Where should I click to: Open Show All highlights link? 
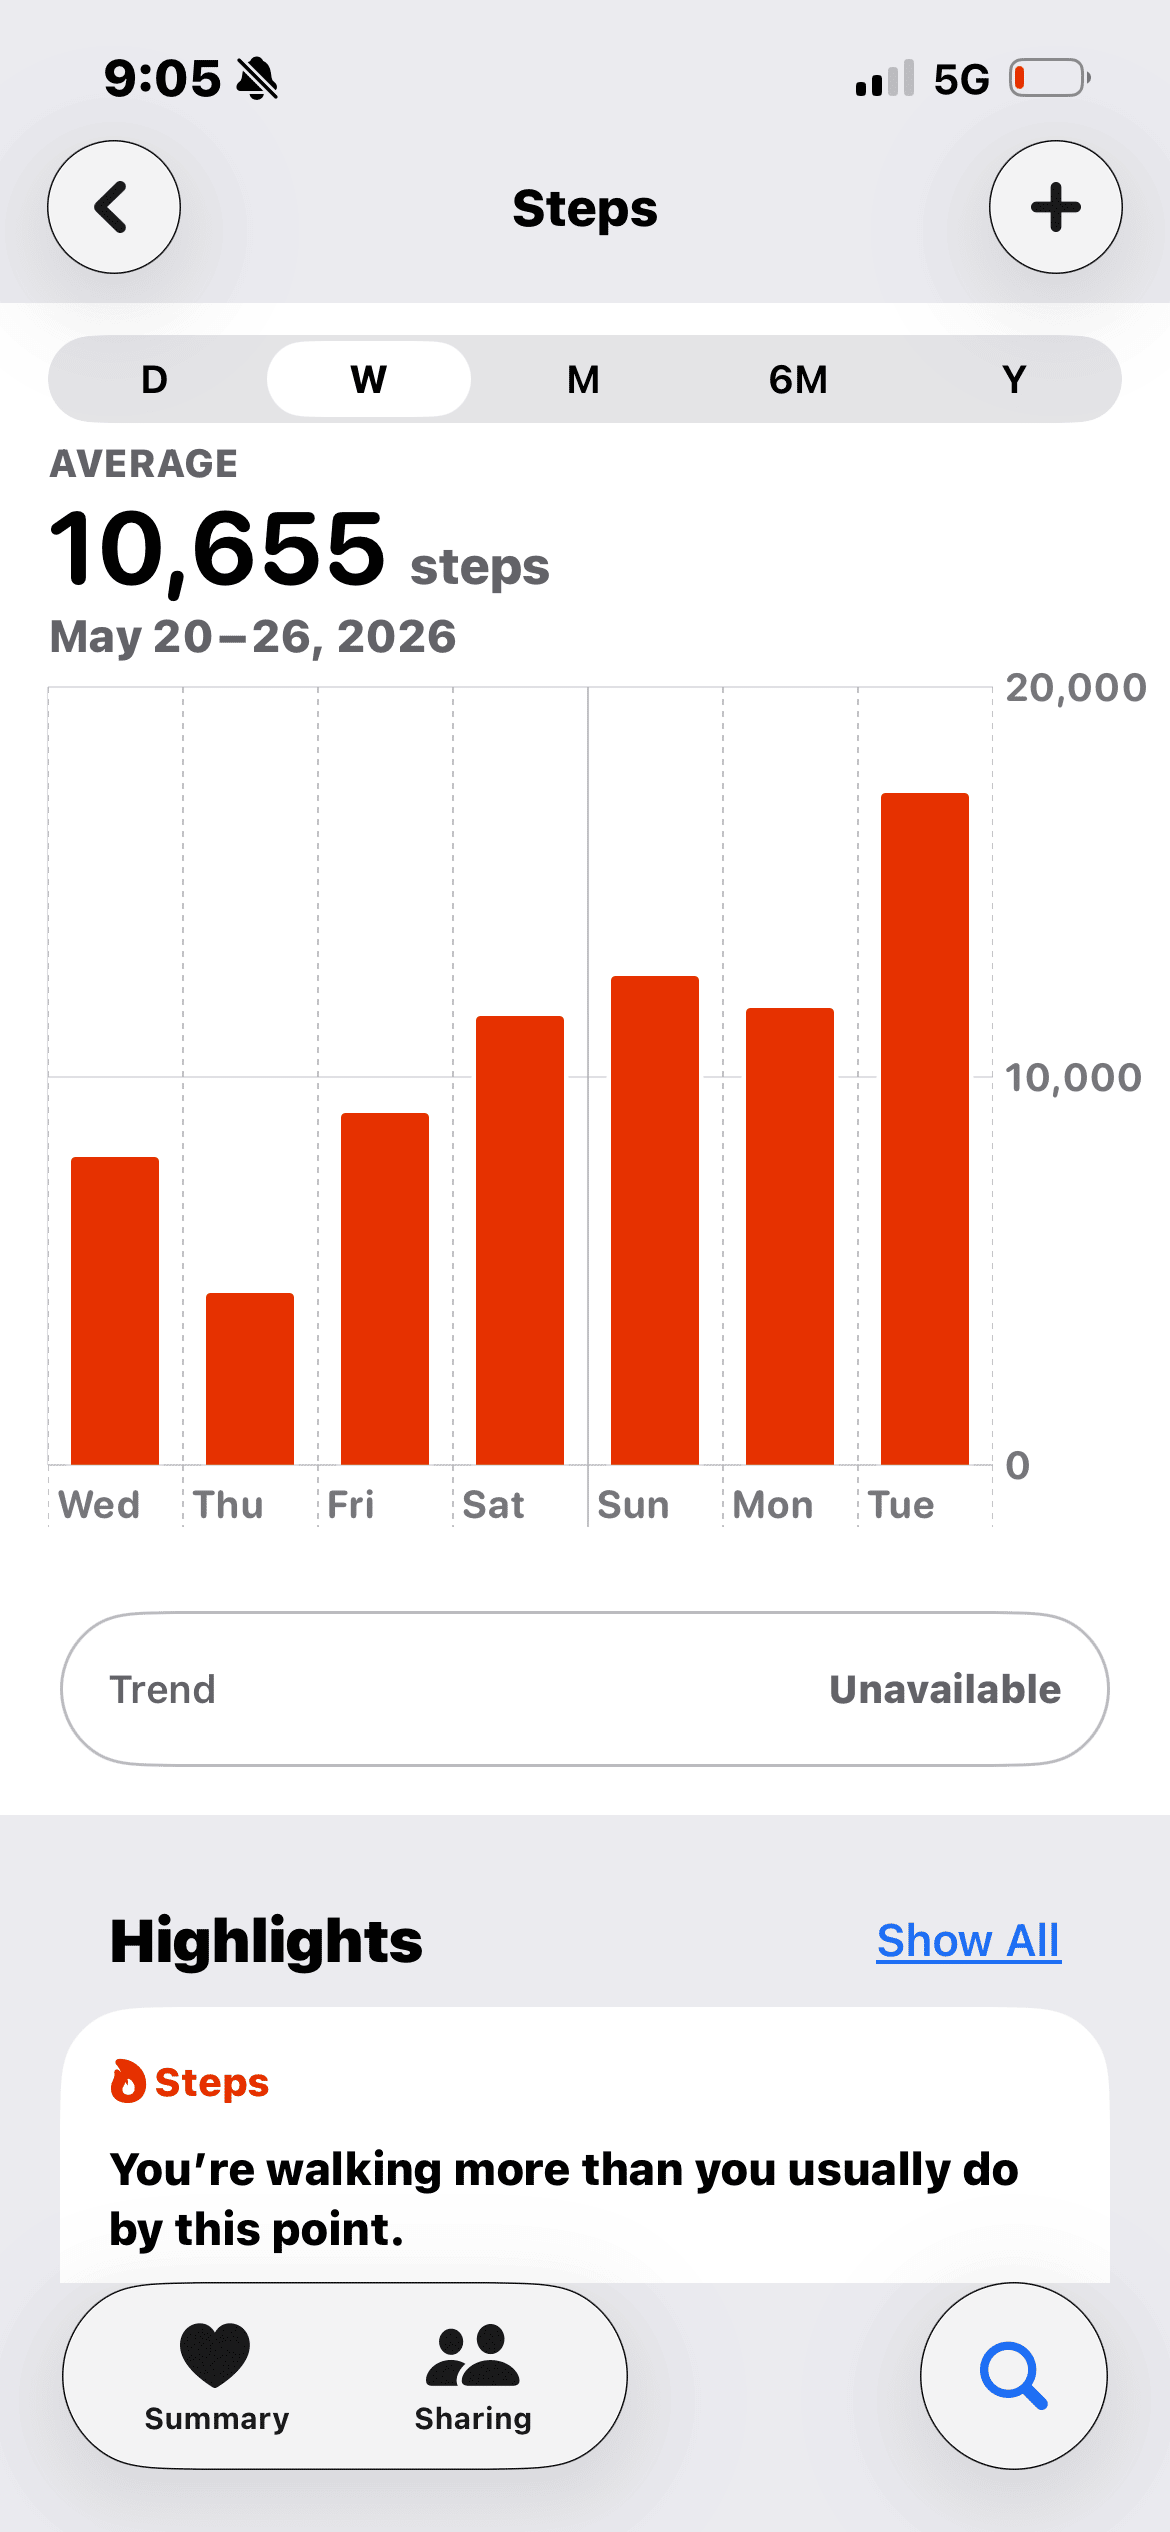pos(968,1941)
